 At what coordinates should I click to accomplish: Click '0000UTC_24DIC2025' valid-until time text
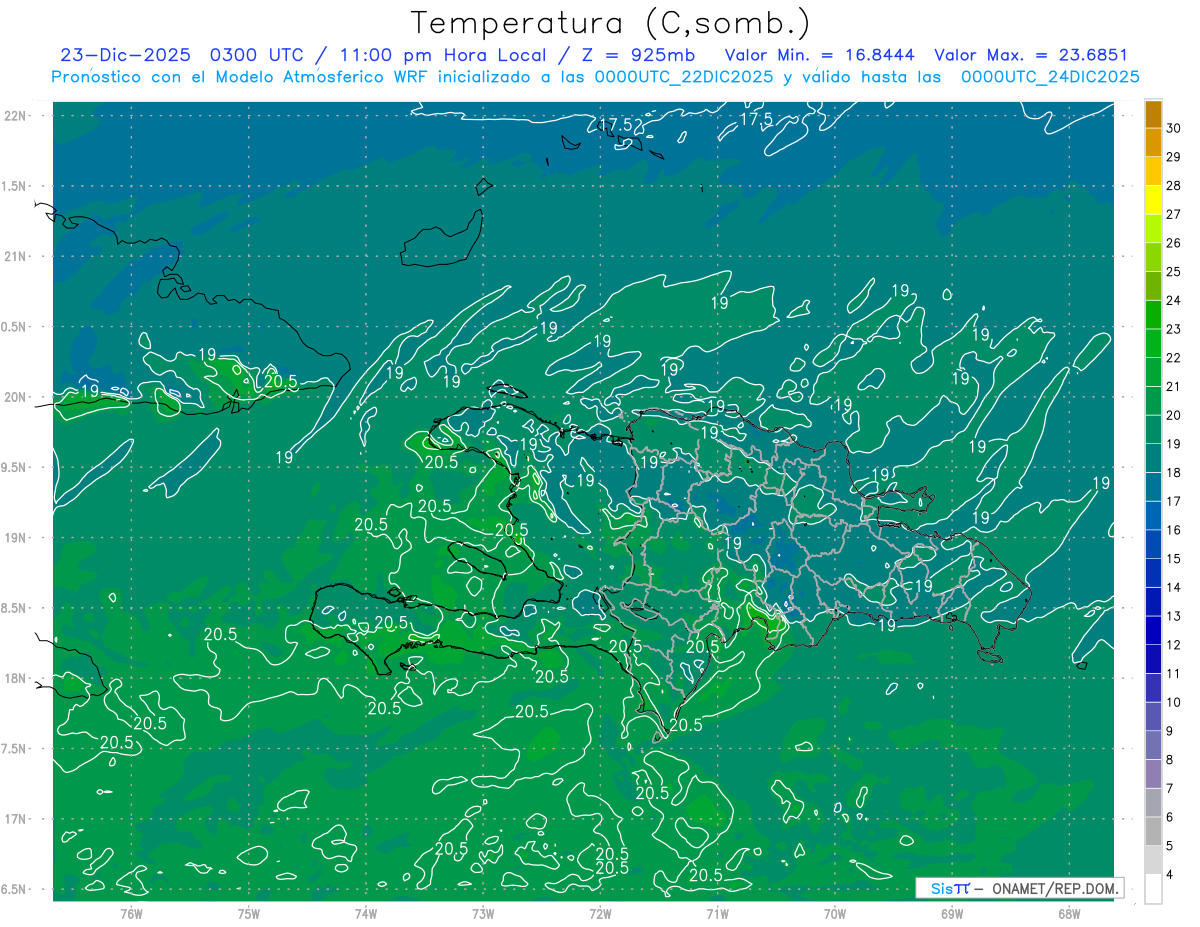1050,77
